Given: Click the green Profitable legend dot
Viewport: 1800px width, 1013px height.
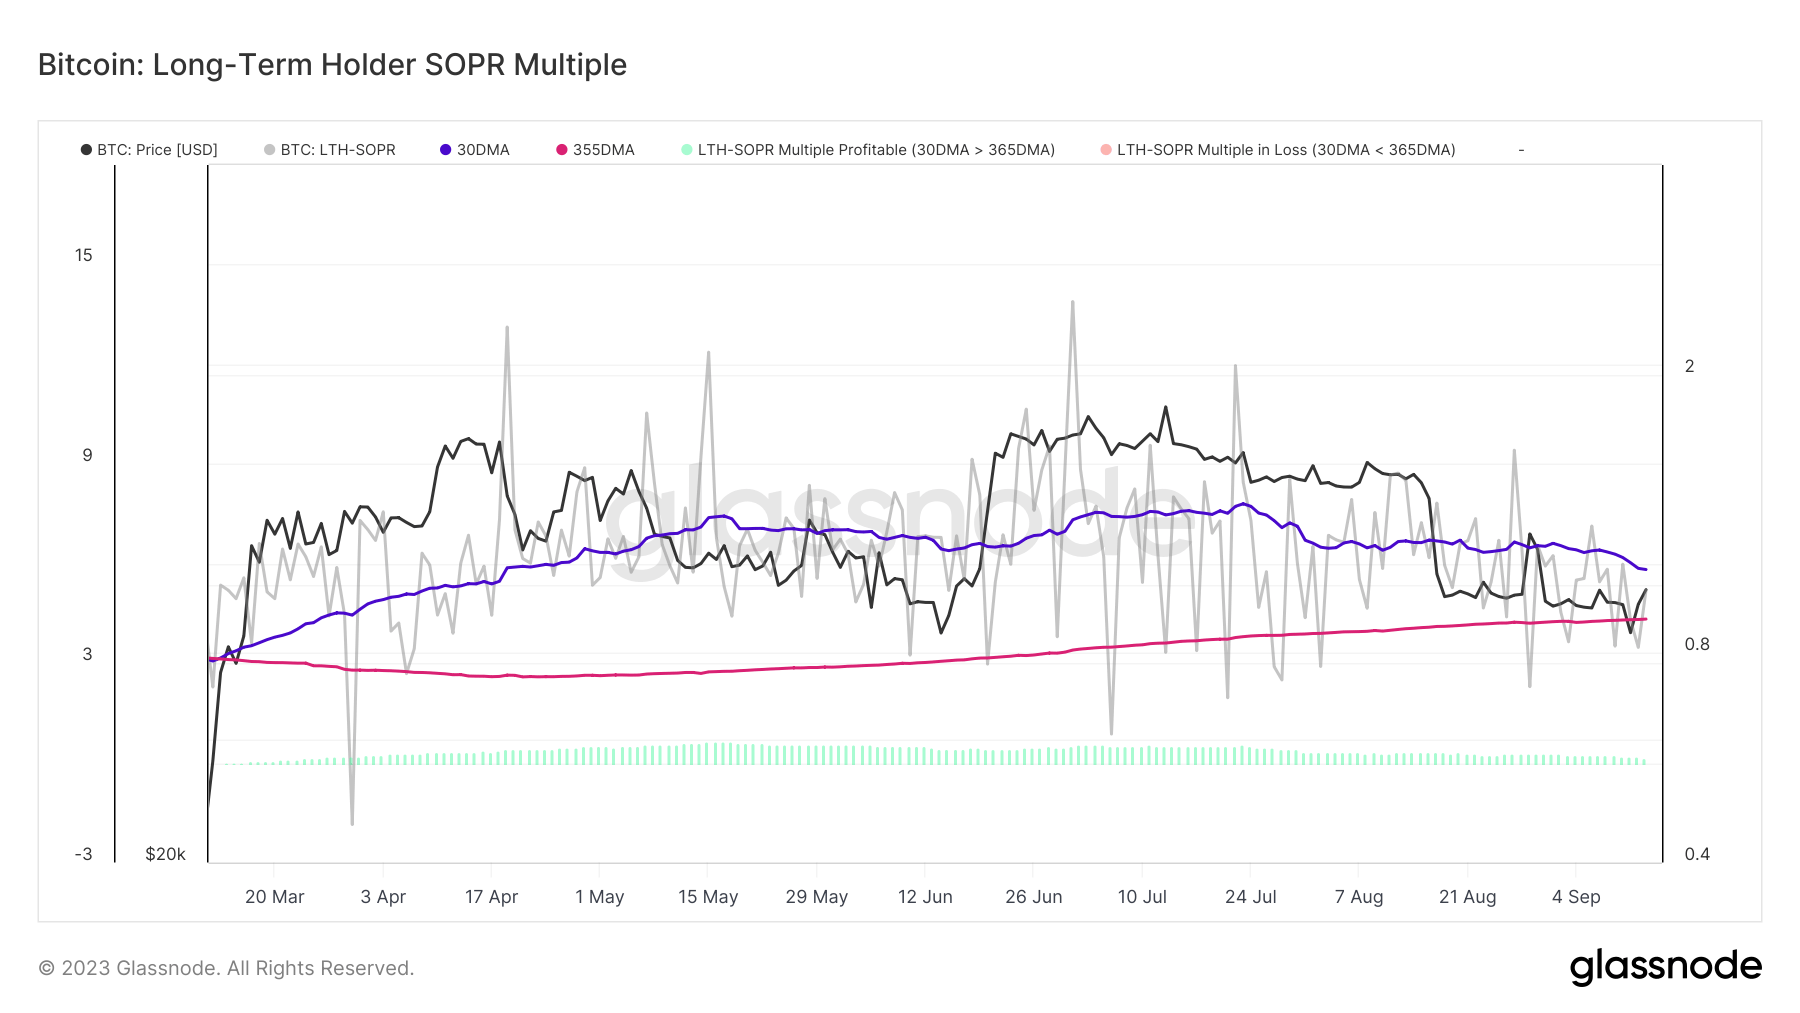Looking at the screenshot, I should click(687, 150).
